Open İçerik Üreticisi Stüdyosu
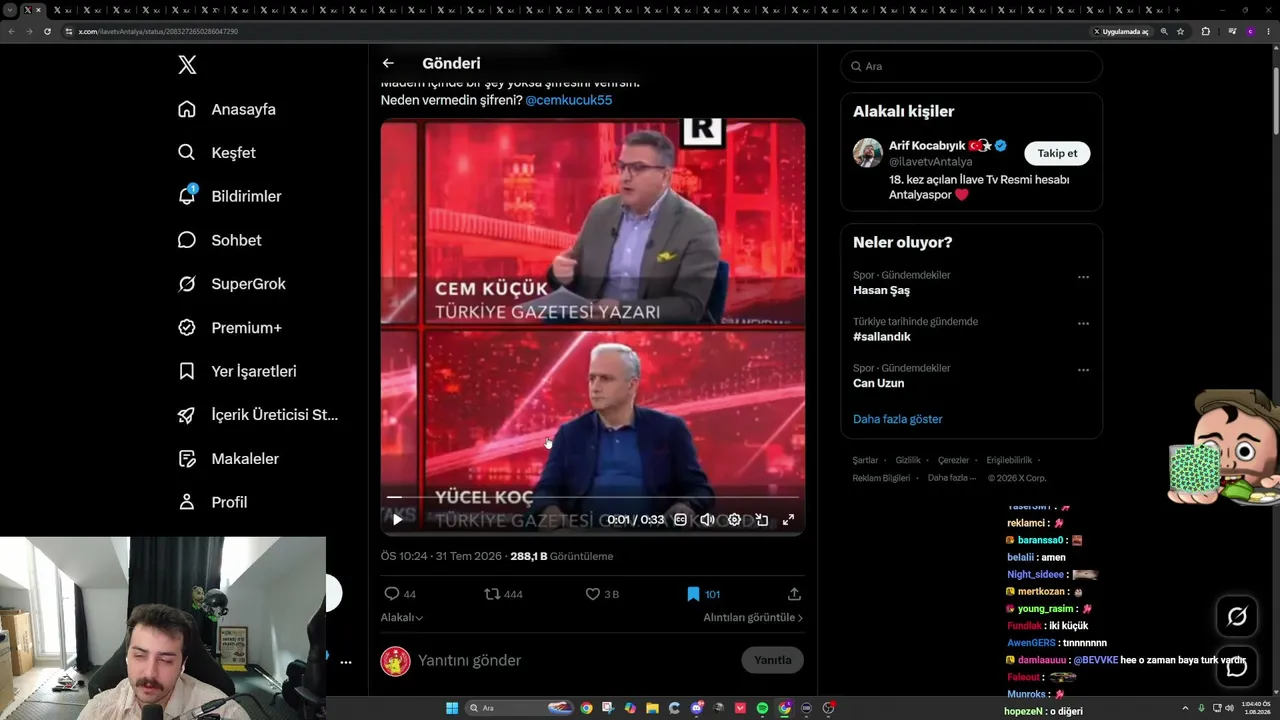Image resolution: width=1280 pixels, height=720 pixels. point(258,415)
